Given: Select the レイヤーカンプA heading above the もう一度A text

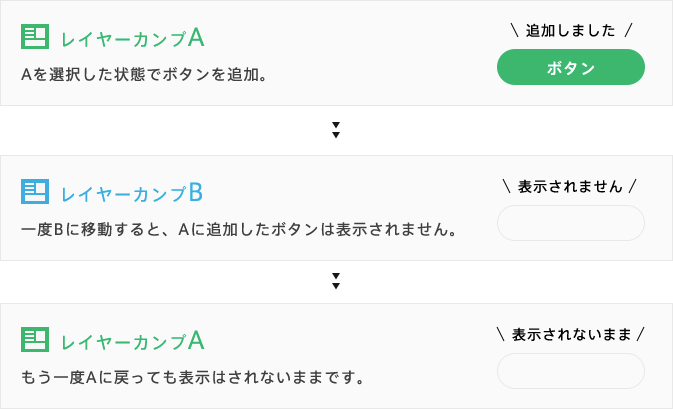Looking at the screenshot, I should [132, 340].
